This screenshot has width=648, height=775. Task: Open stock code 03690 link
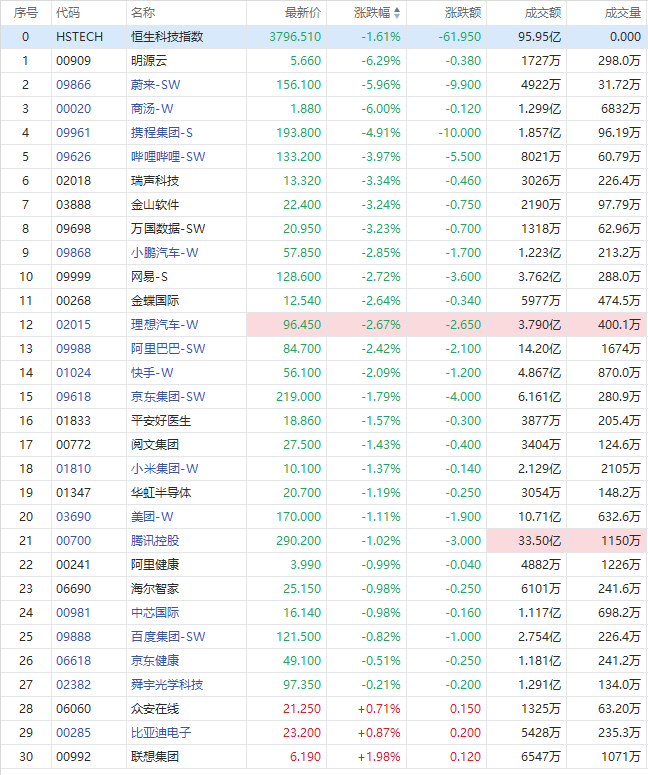click(74, 517)
